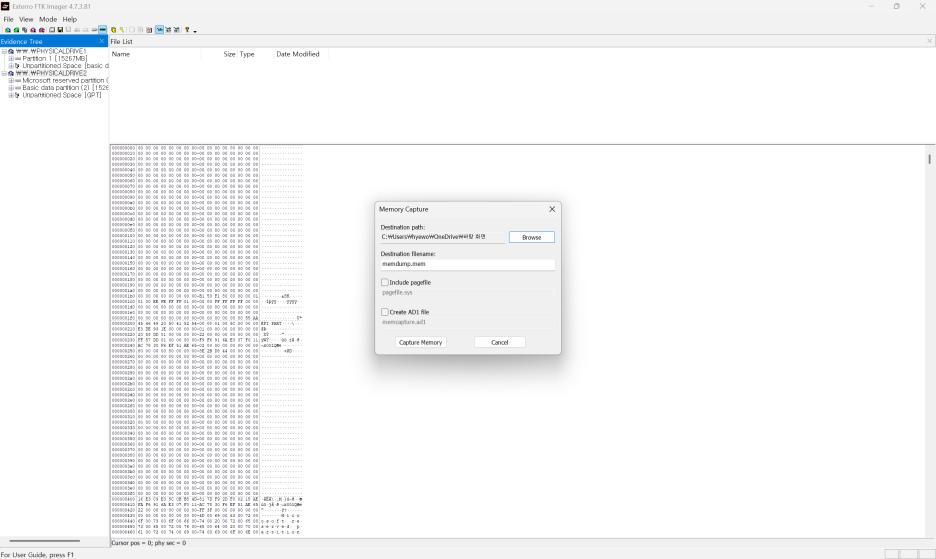Click the Evidence Tree horizontal scrollbar
936x559 pixels.
tap(45, 541)
